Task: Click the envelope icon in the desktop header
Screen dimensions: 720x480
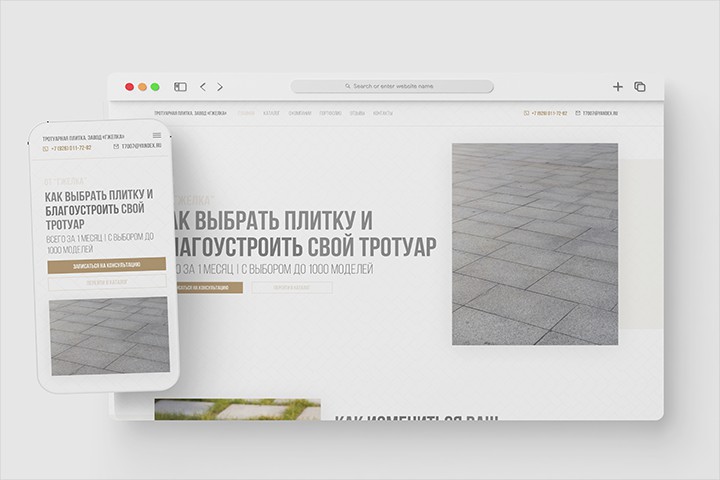Action: coord(578,113)
